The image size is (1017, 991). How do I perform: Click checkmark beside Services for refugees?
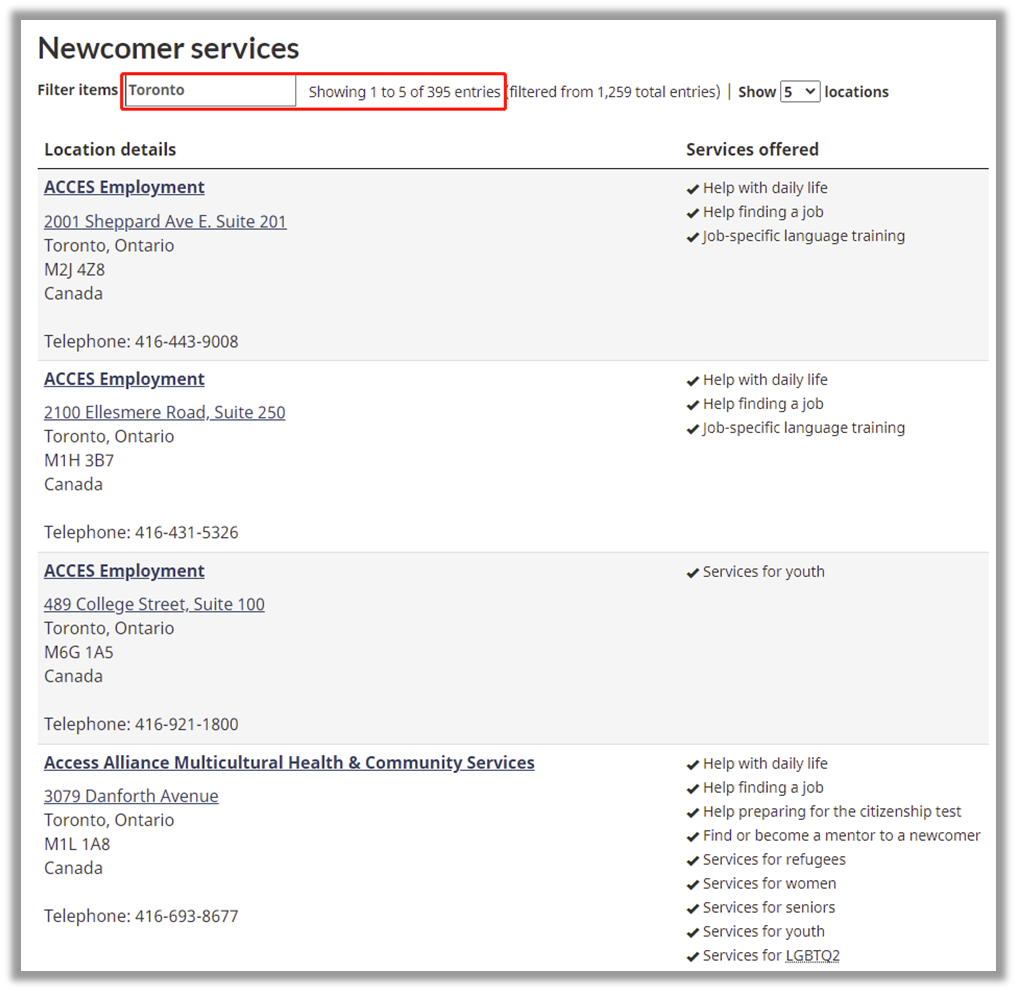(693, 861)
